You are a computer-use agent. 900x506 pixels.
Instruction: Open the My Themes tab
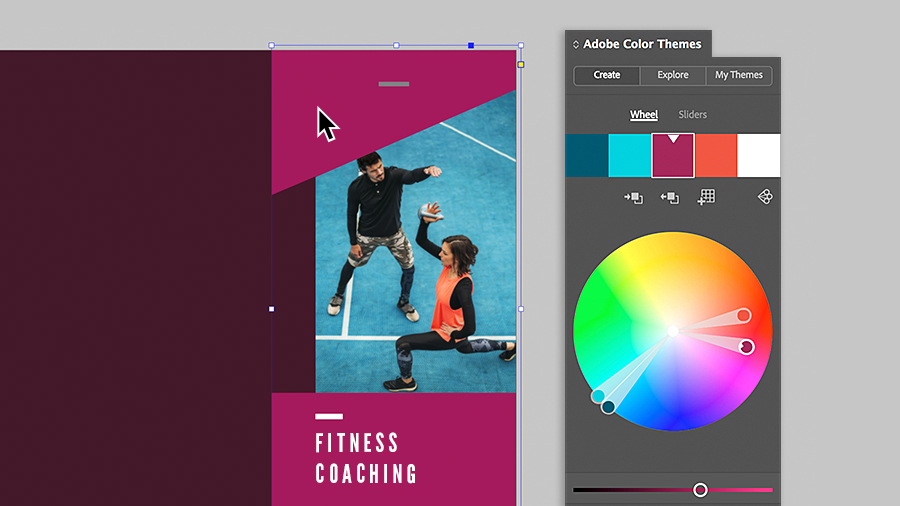[739, 75]
